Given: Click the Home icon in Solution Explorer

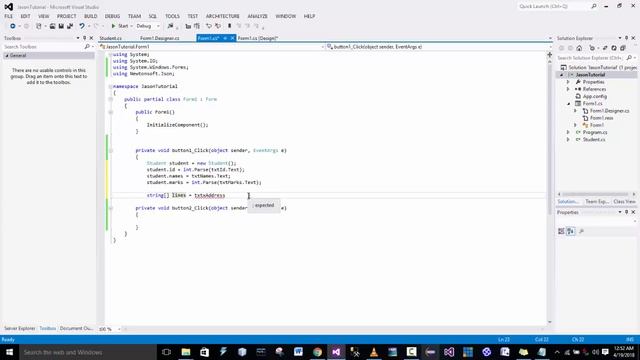Looking at the screenshot, I should (579, 48).
